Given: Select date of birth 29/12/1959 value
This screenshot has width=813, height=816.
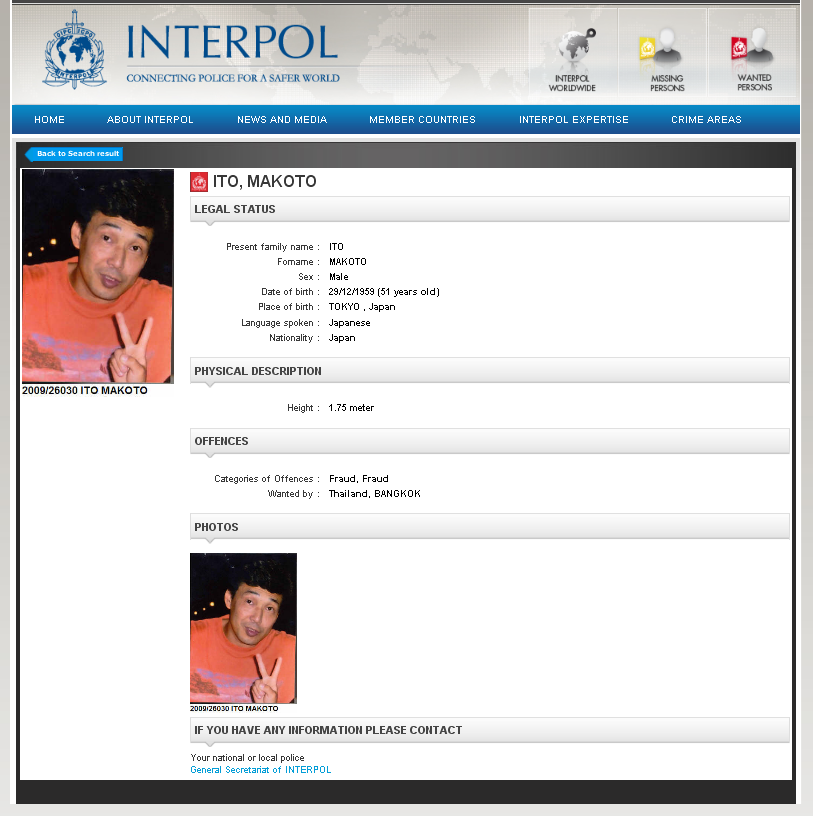Looking at the screenshot, I should point(384,292).
